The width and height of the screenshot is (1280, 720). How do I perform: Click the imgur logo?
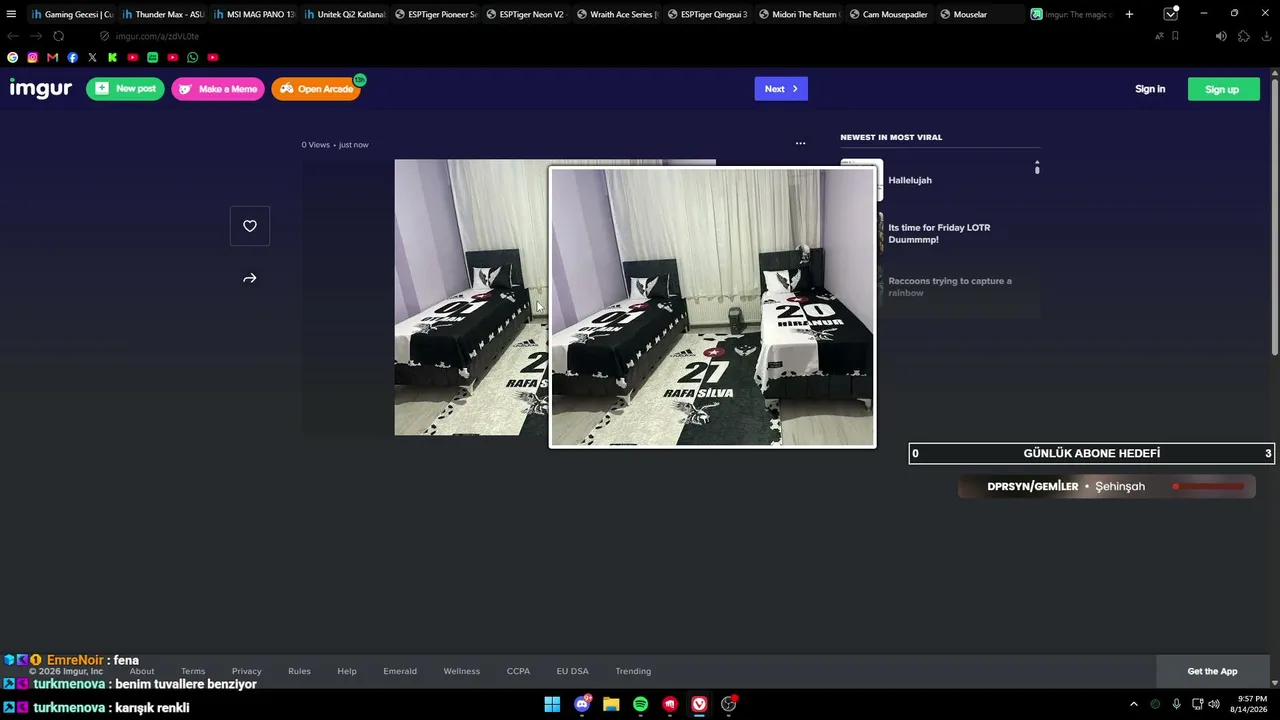pyautogui.click(x=41, y=89)
